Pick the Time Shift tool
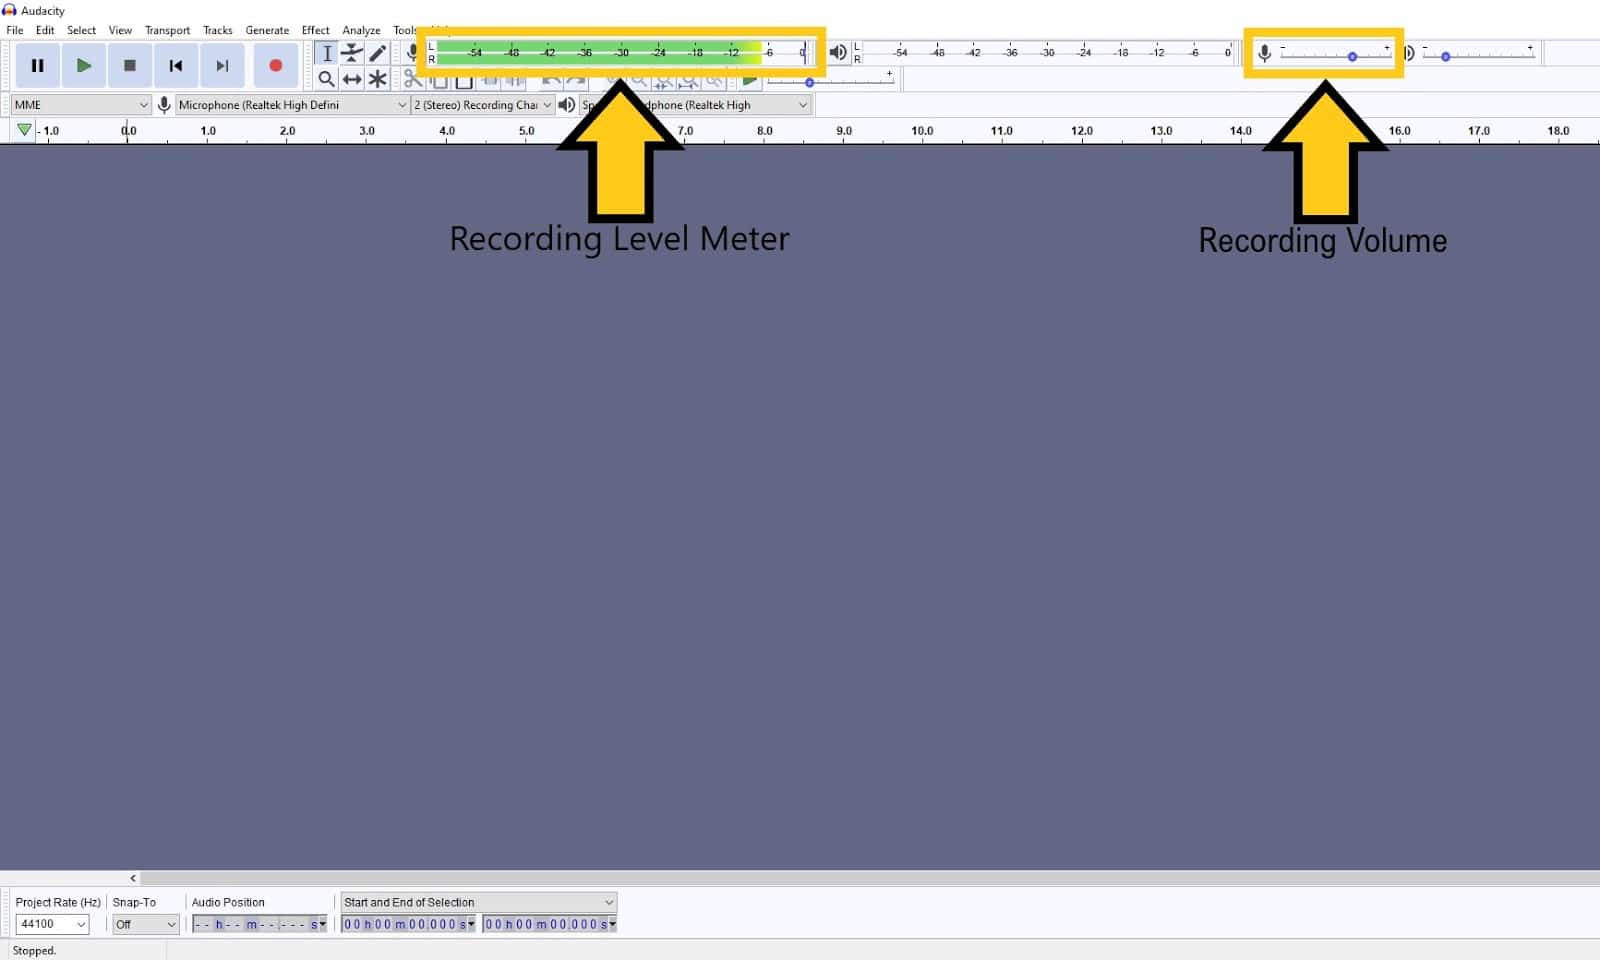The height and width of the screenshot is (960, 1600). pos(352,79)
